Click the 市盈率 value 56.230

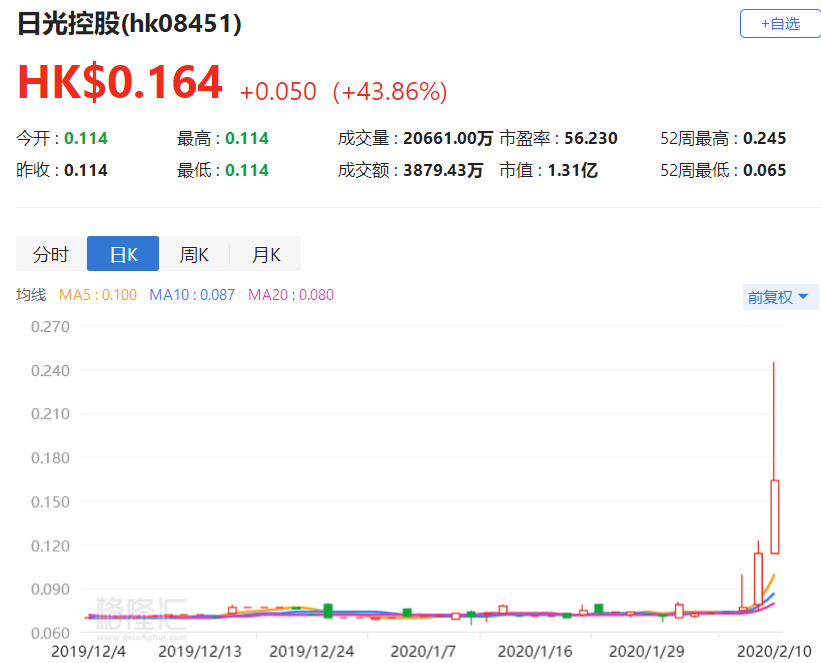[x=591, y=138]
